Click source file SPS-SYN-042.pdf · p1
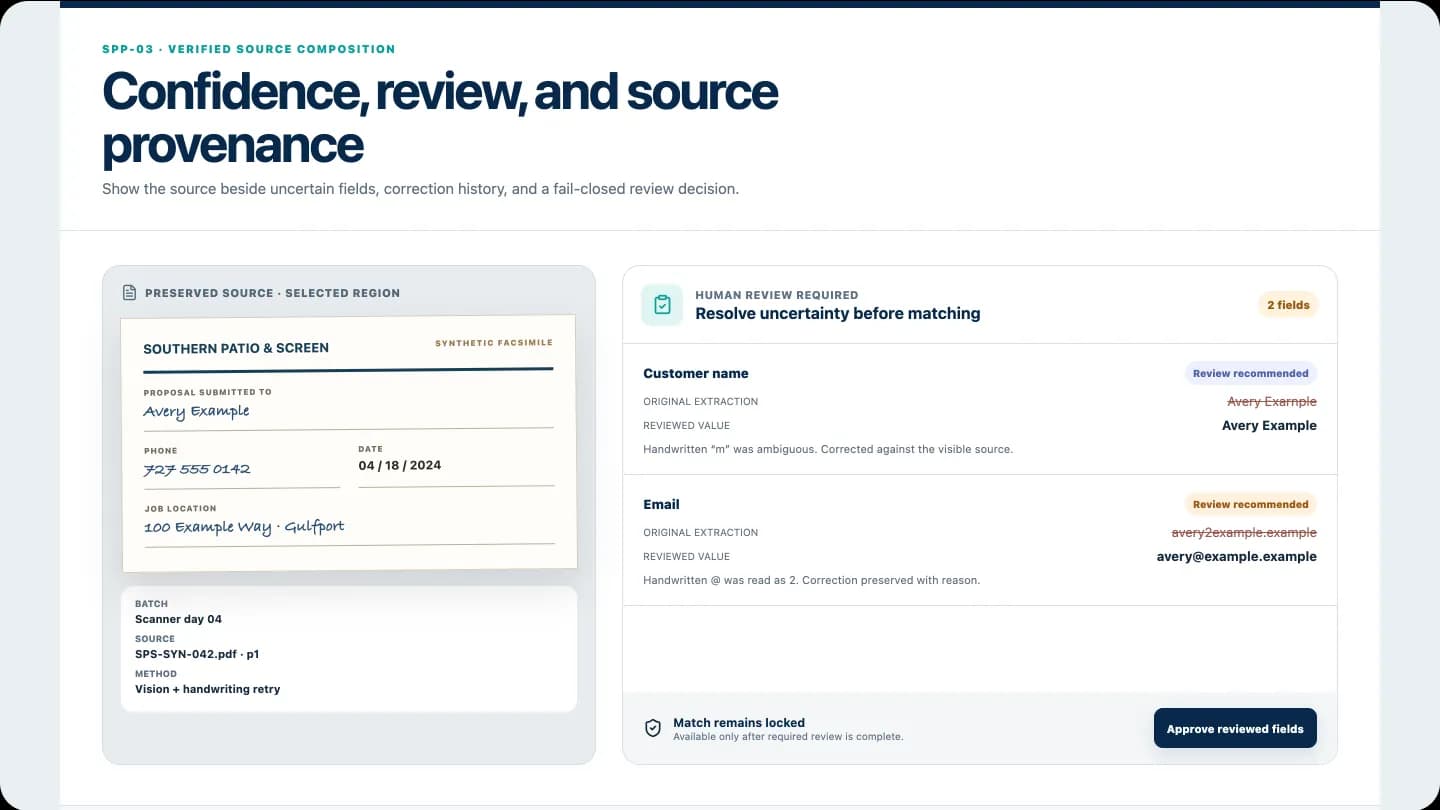Screen dimensions: 1440x810 [x=197, y=654]
